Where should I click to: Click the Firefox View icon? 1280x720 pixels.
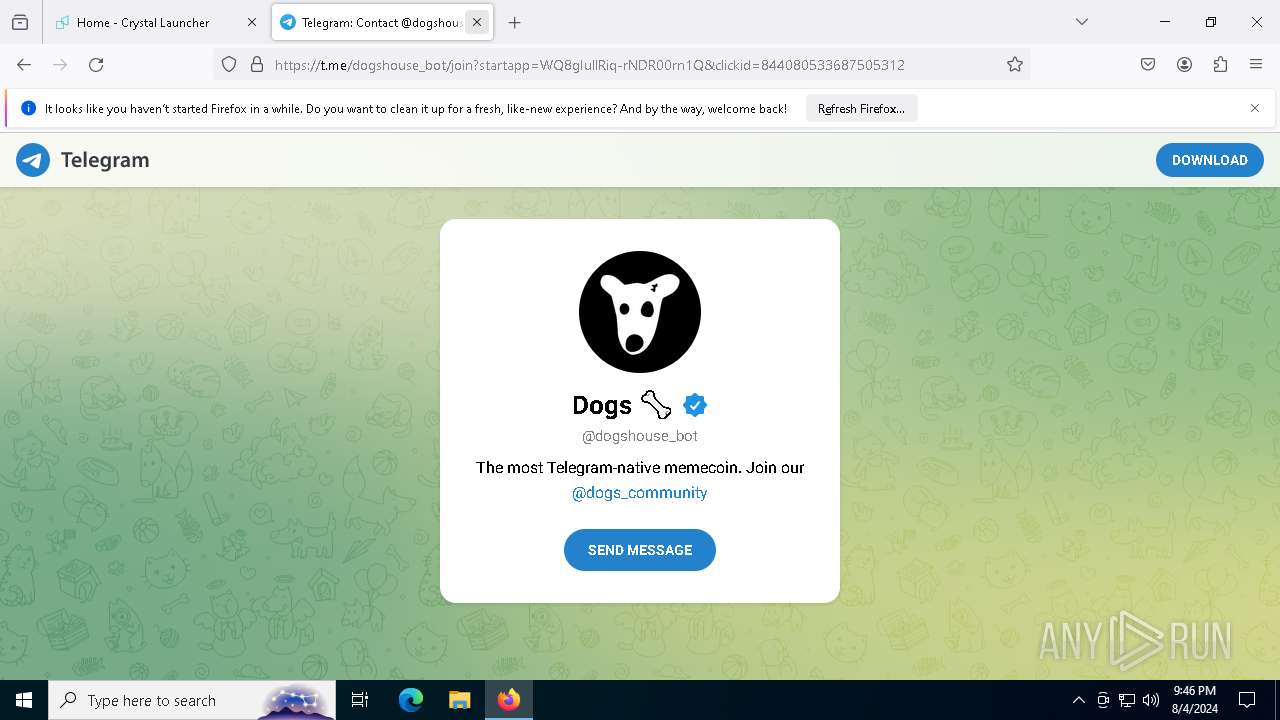(x=20, y=22)
